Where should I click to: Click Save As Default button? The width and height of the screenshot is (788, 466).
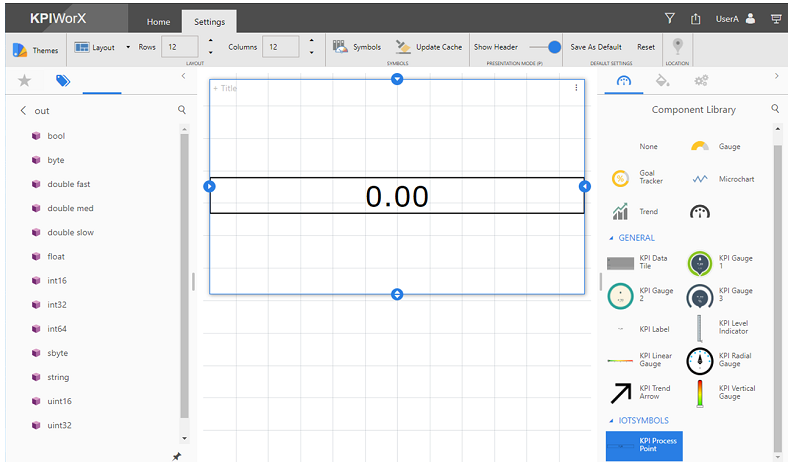point(595,47)
